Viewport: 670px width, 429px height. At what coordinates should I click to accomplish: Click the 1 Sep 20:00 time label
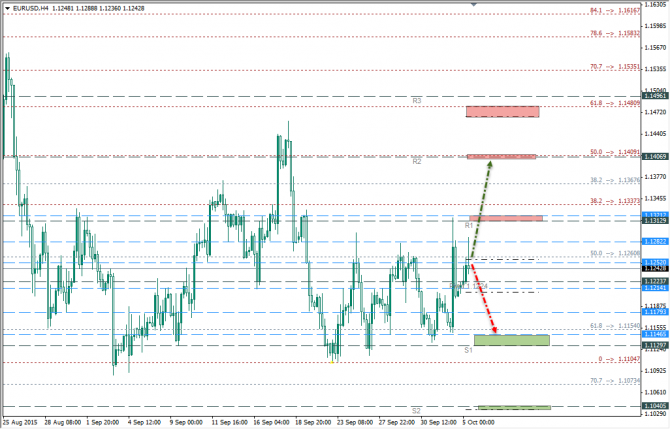pyautogui.click(x=102, y=422)
